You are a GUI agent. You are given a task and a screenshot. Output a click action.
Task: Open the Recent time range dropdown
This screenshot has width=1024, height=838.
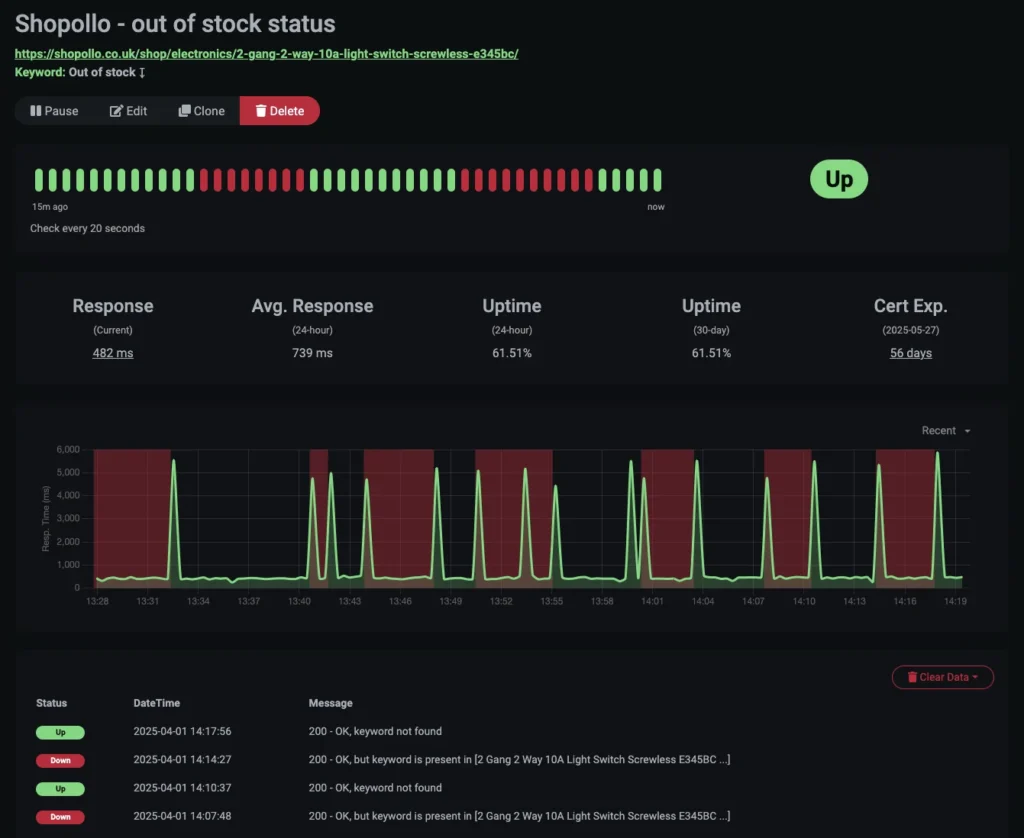(x=941, y=430)
